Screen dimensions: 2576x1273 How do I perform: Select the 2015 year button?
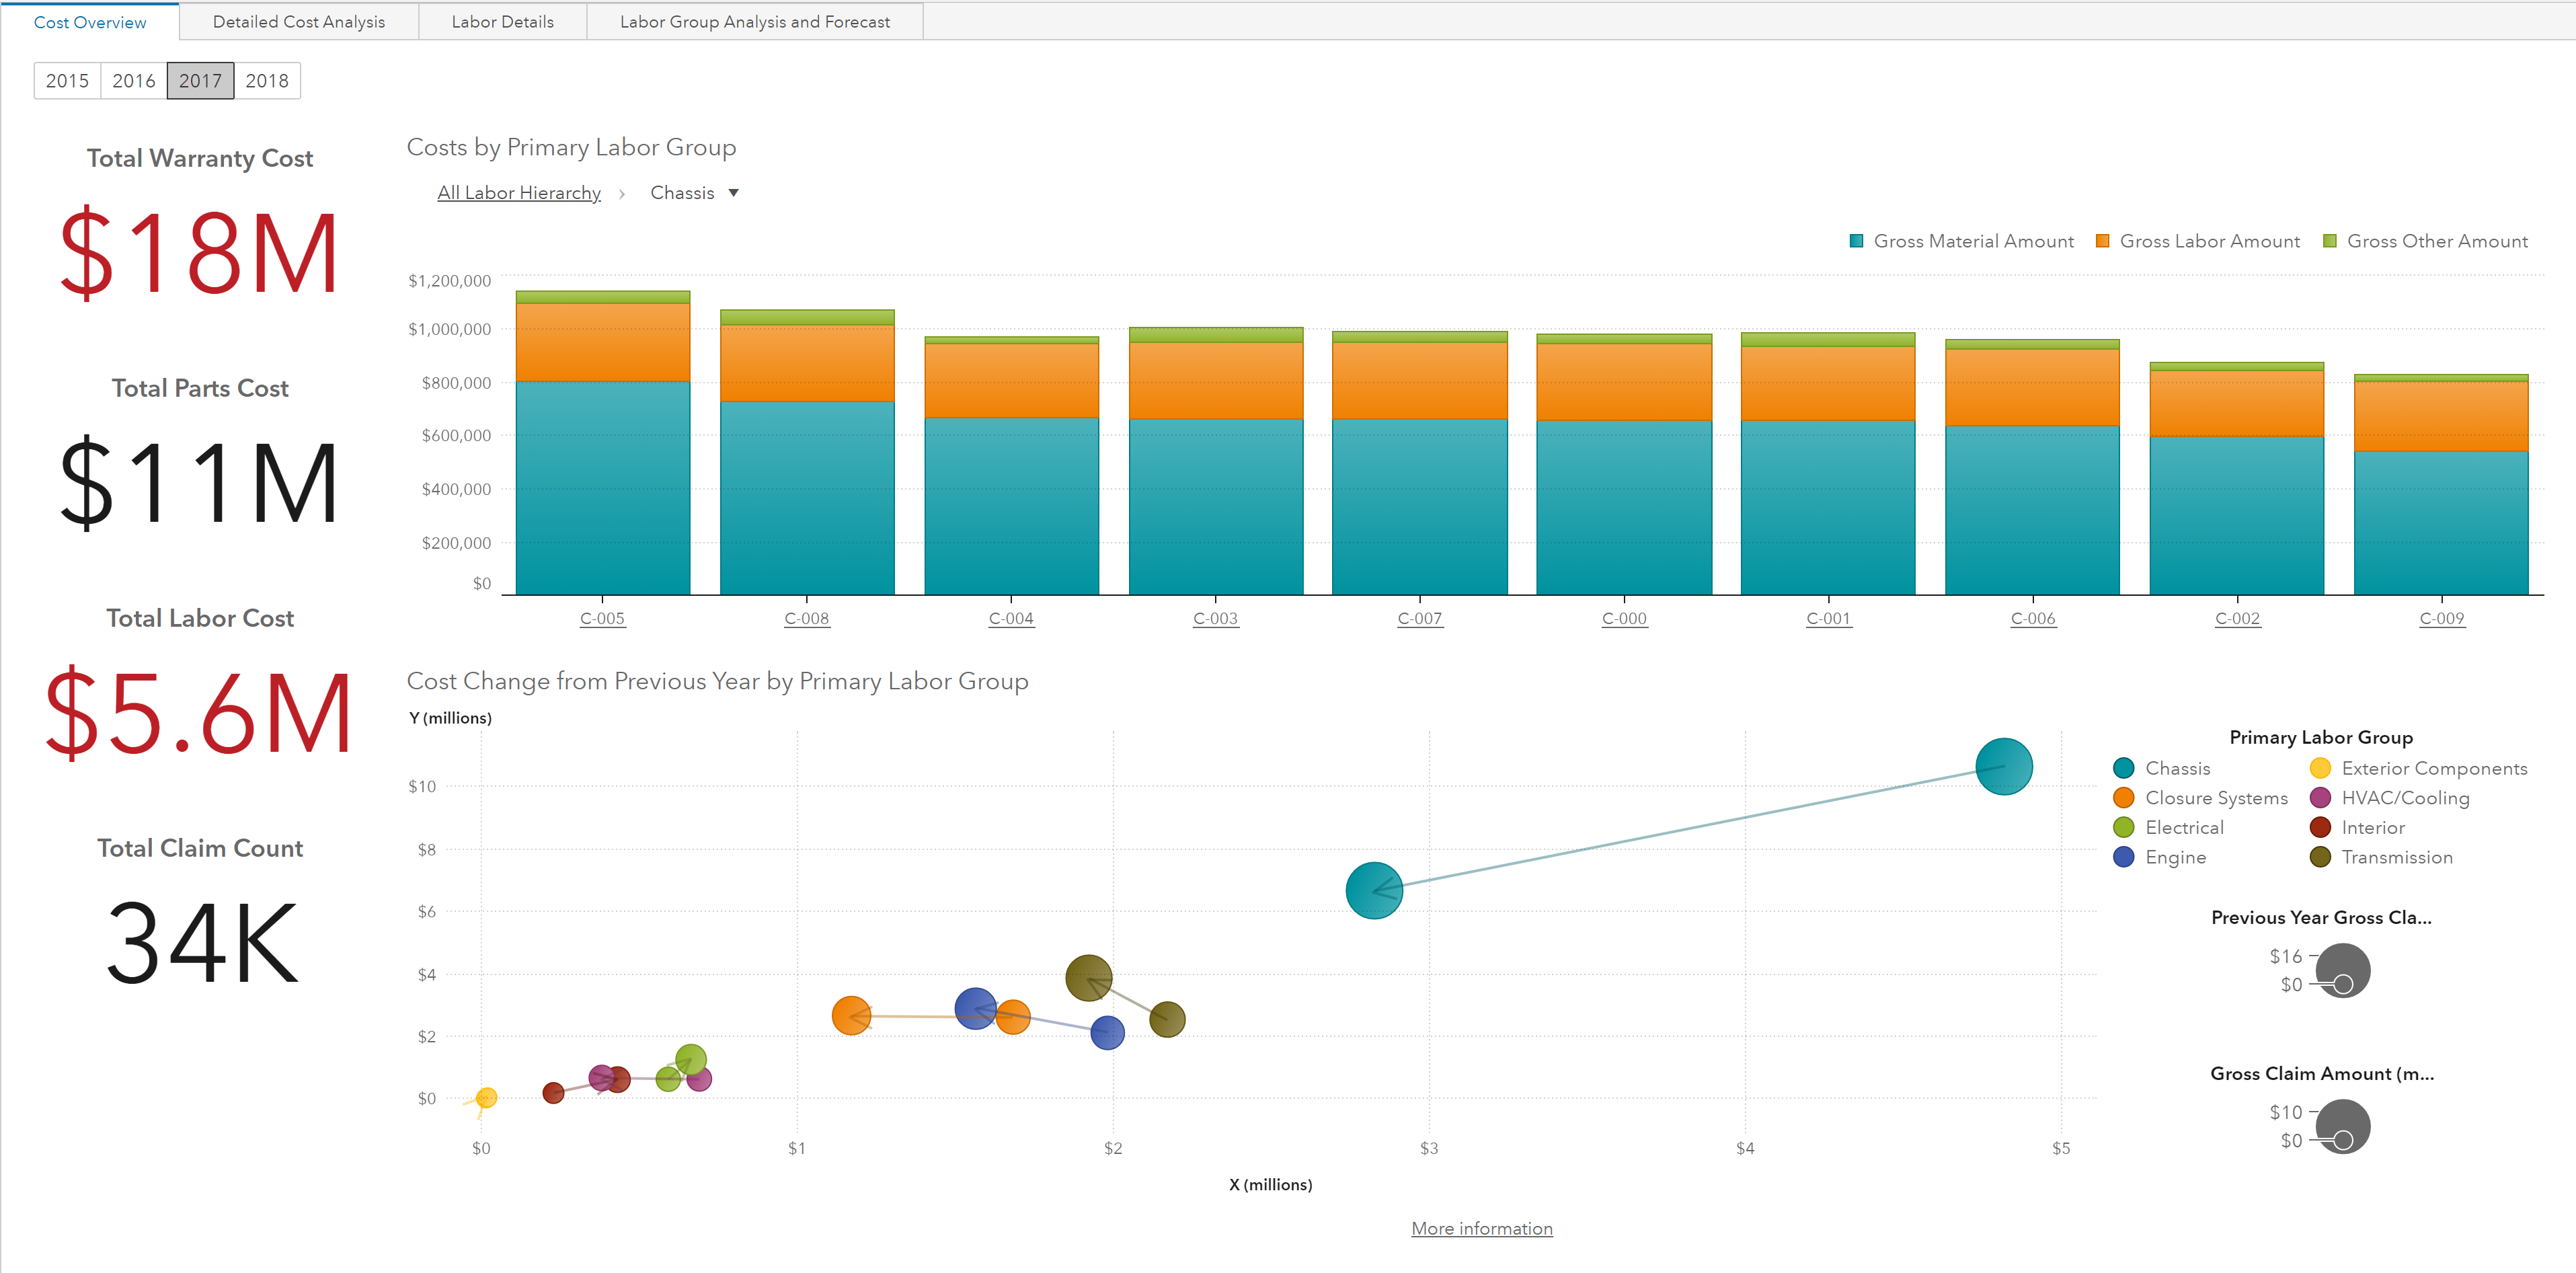67,81
